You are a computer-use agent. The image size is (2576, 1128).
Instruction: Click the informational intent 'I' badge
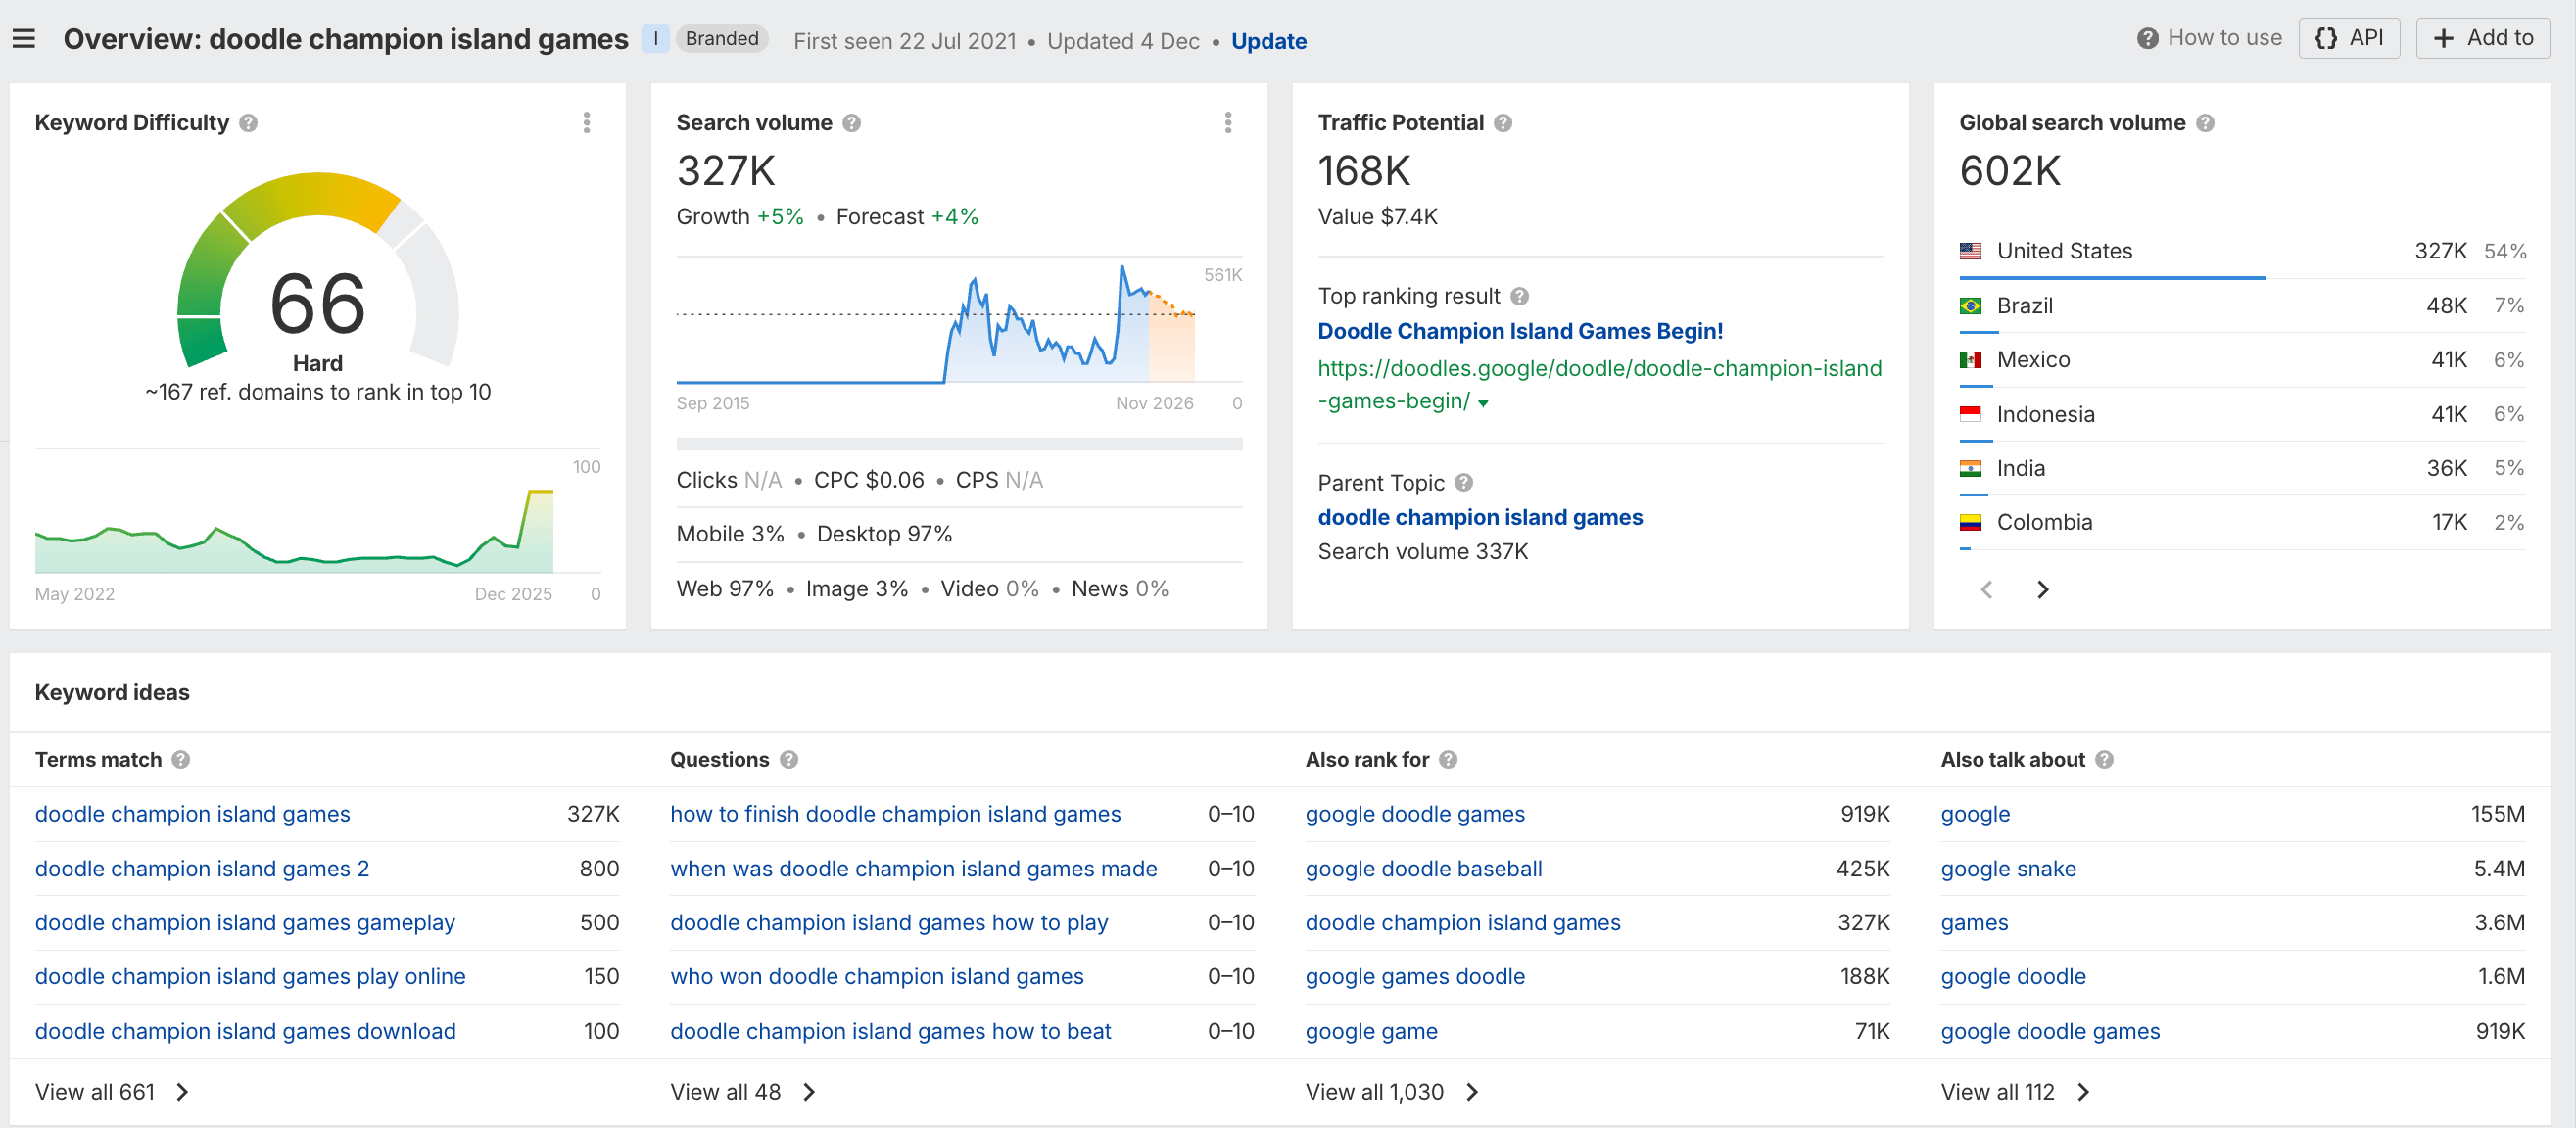[655, 39]
